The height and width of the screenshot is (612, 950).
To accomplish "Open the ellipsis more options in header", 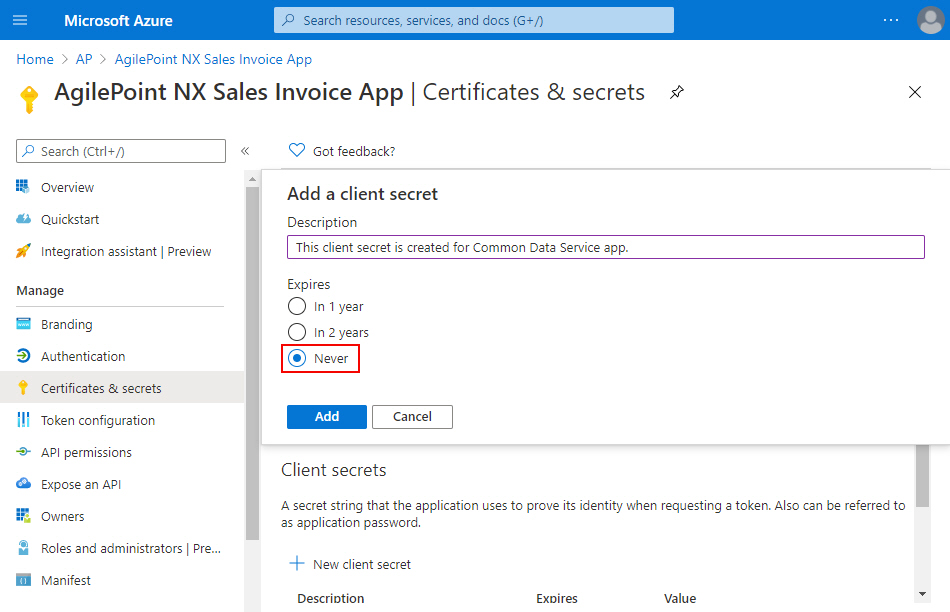I will pyautogui.click(x=891, y=20).
